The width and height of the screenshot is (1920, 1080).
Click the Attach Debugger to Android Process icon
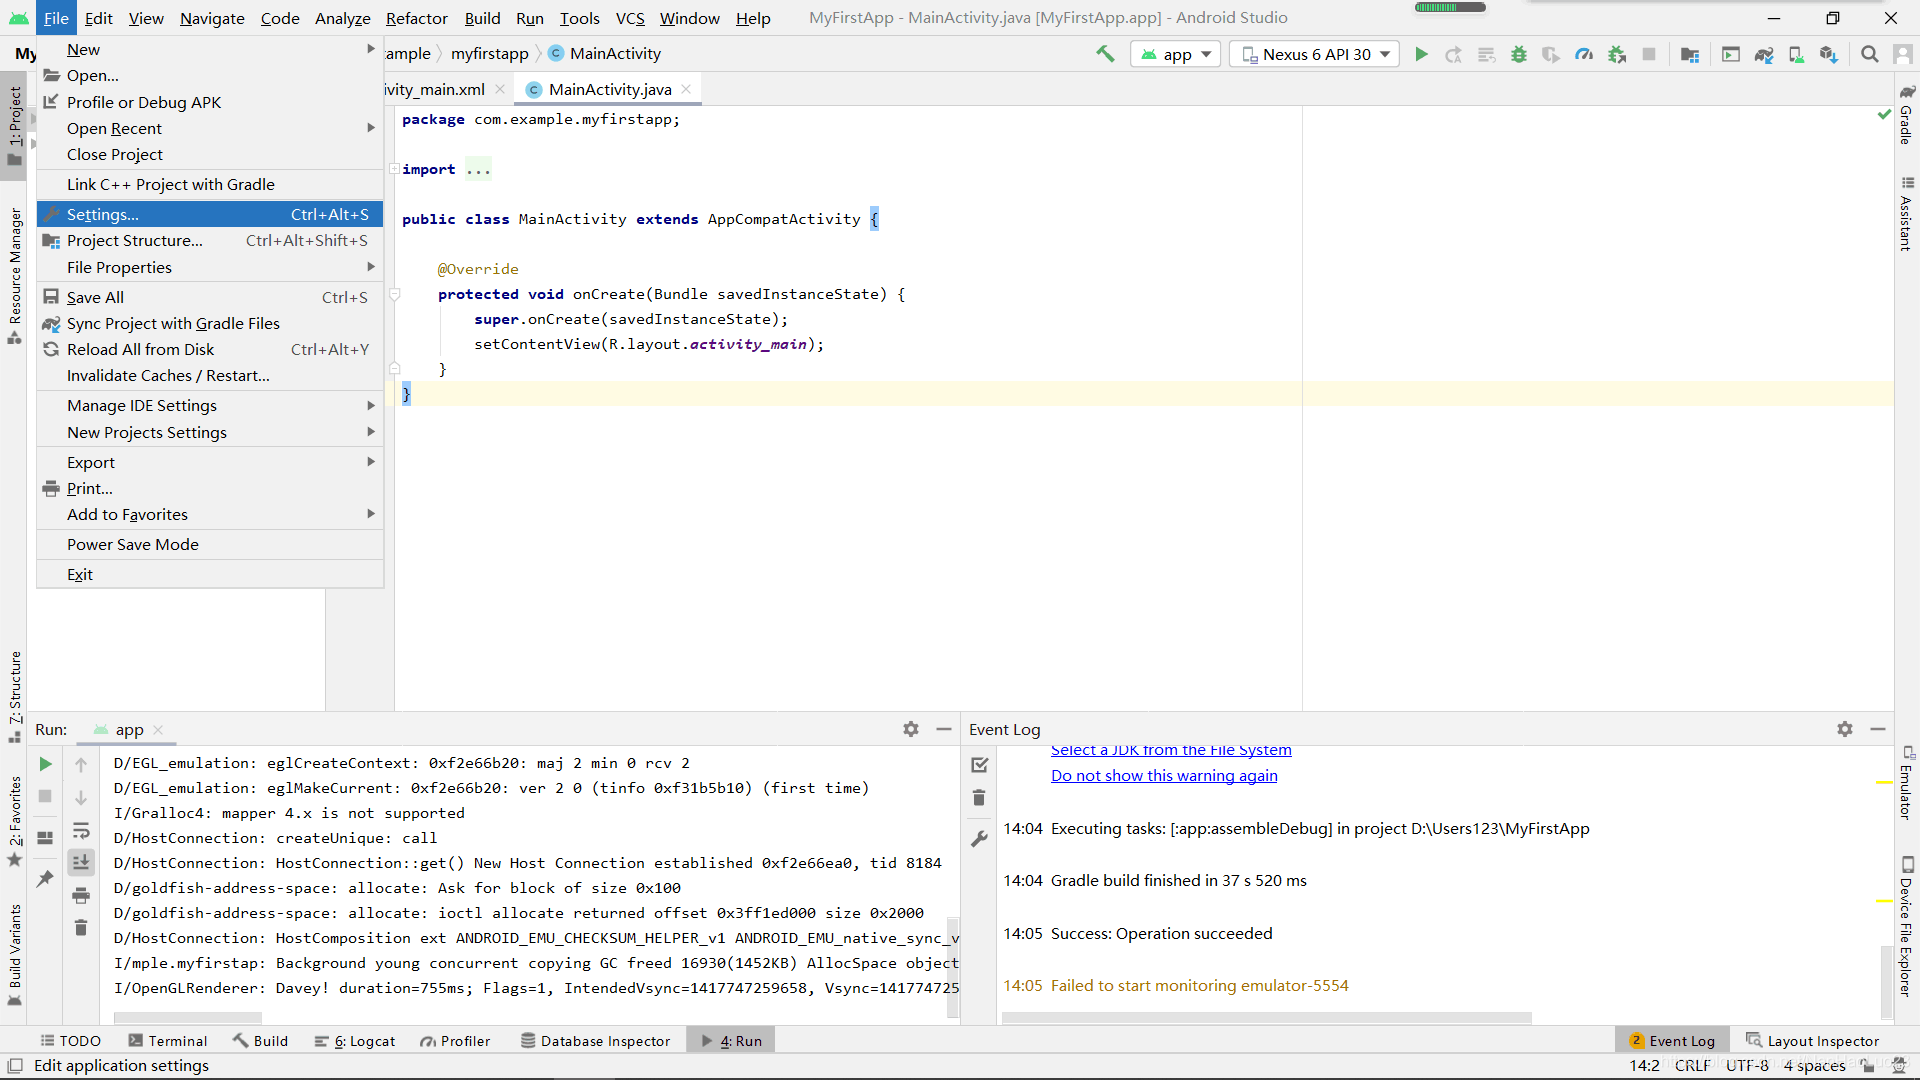(x=1617, y=54)
